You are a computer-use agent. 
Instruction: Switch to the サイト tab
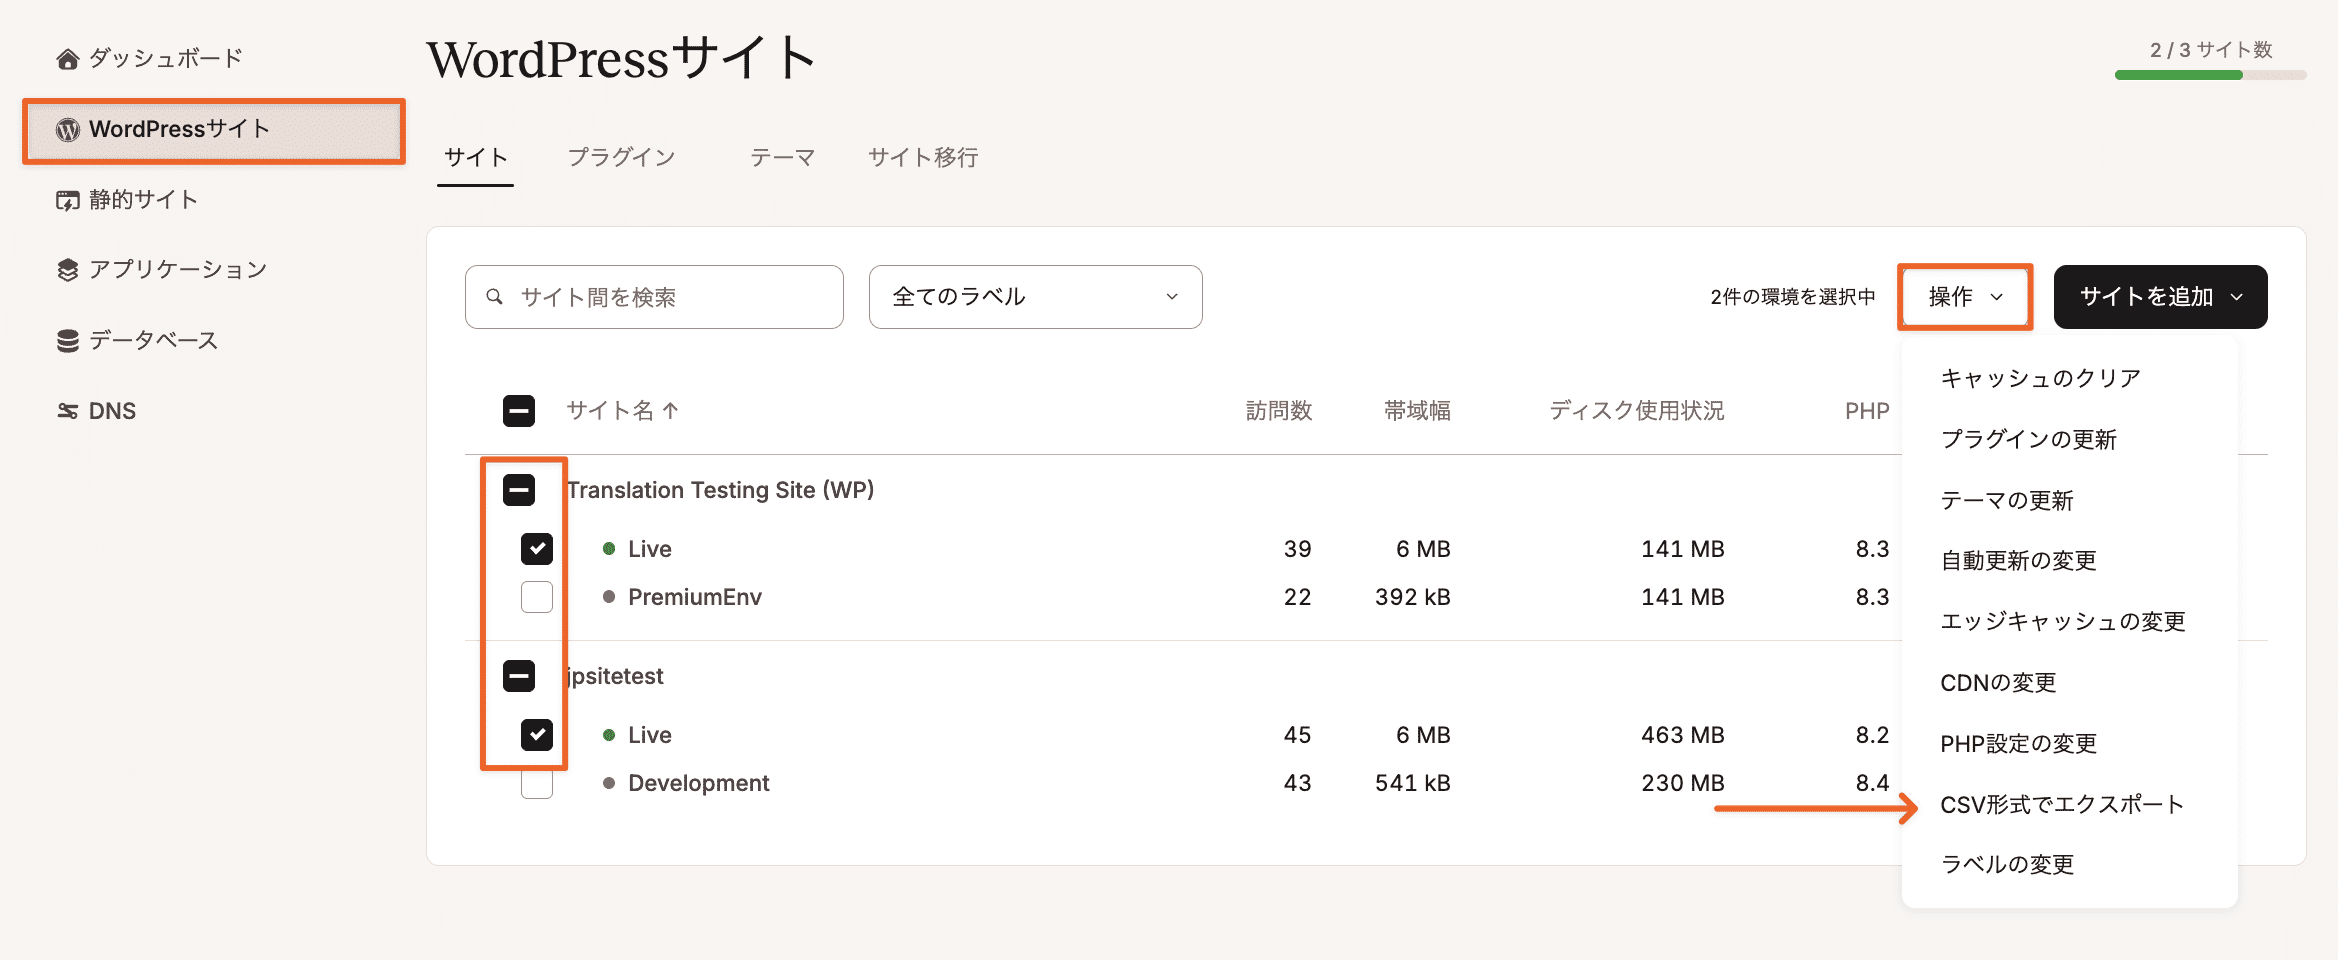click(476, 158)
